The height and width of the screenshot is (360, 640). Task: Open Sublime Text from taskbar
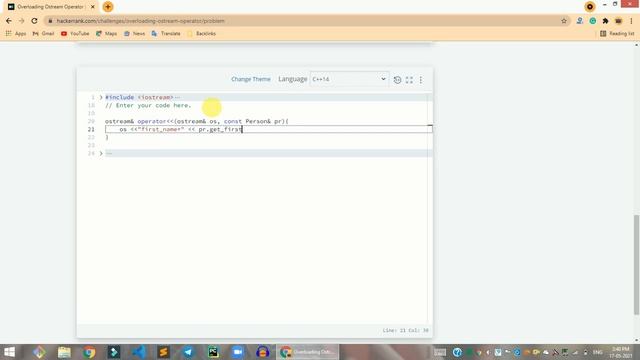point(164,352)
